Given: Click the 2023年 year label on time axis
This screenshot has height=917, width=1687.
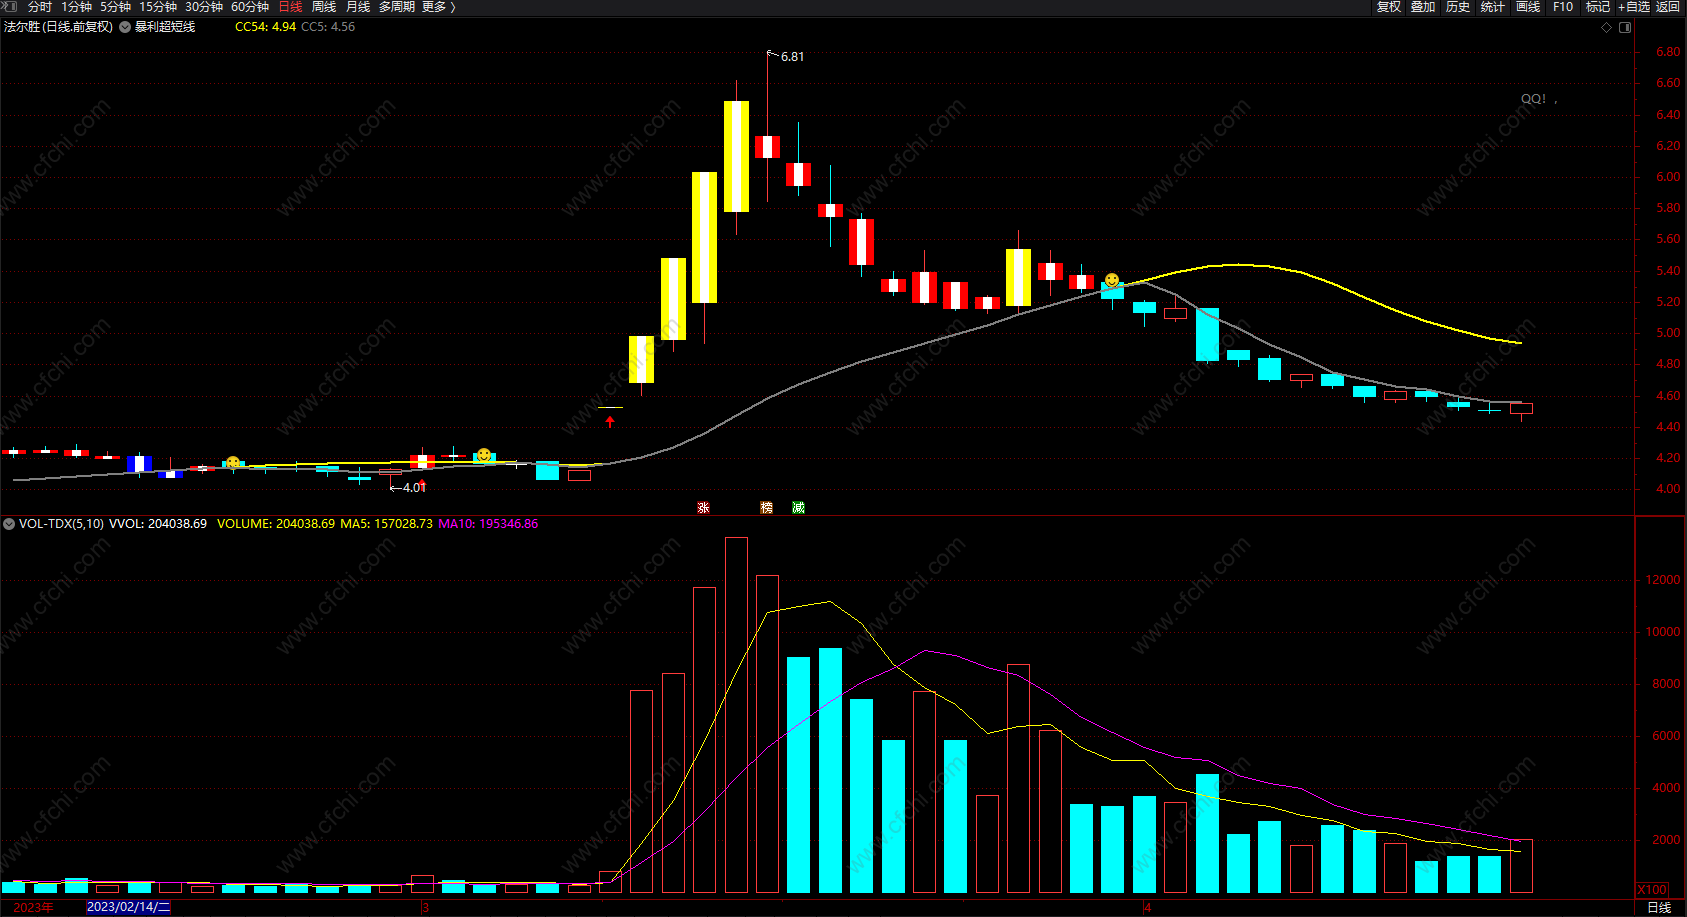Looking at the screenshot, I should pyautogui.click(x=33, y=907).
